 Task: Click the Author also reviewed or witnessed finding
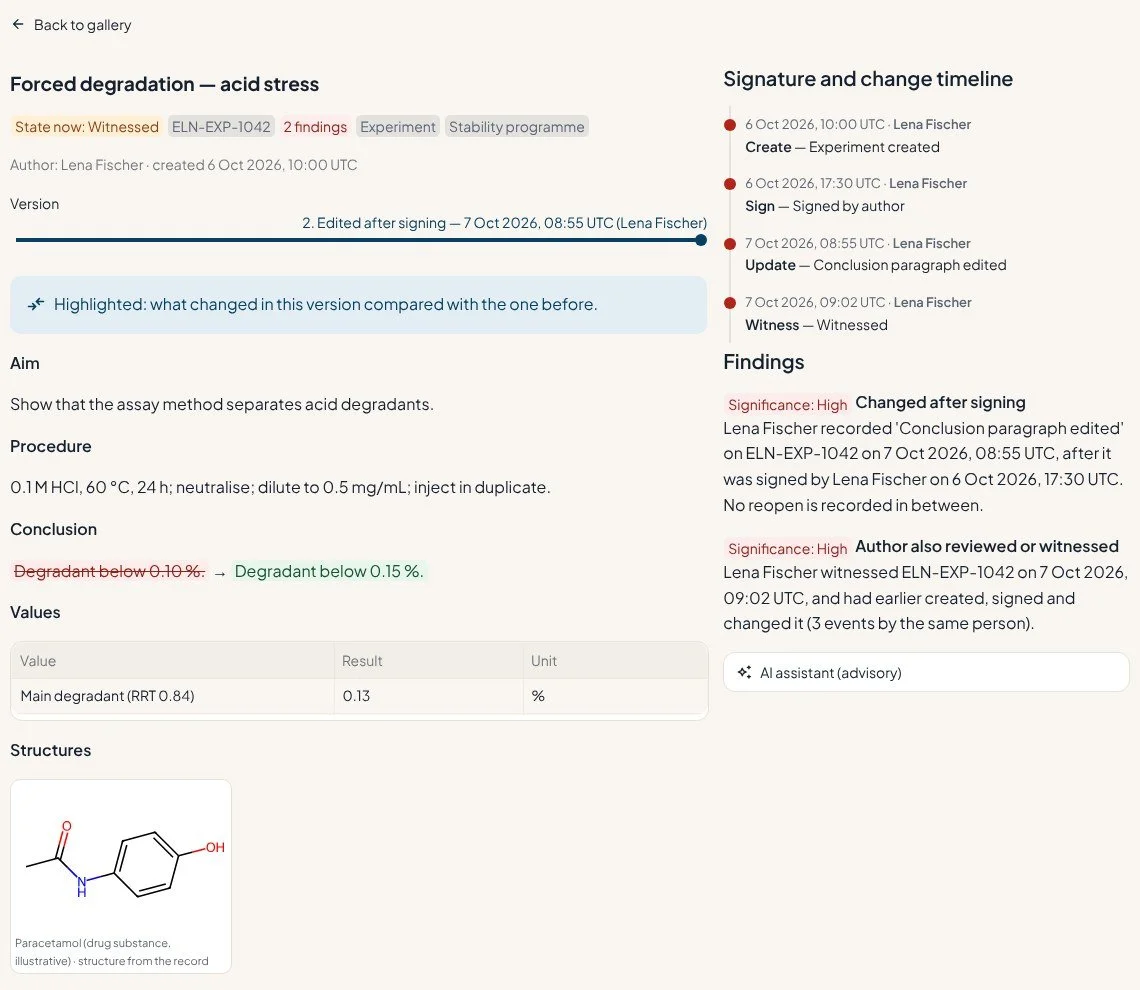click(x=926, y=585)
